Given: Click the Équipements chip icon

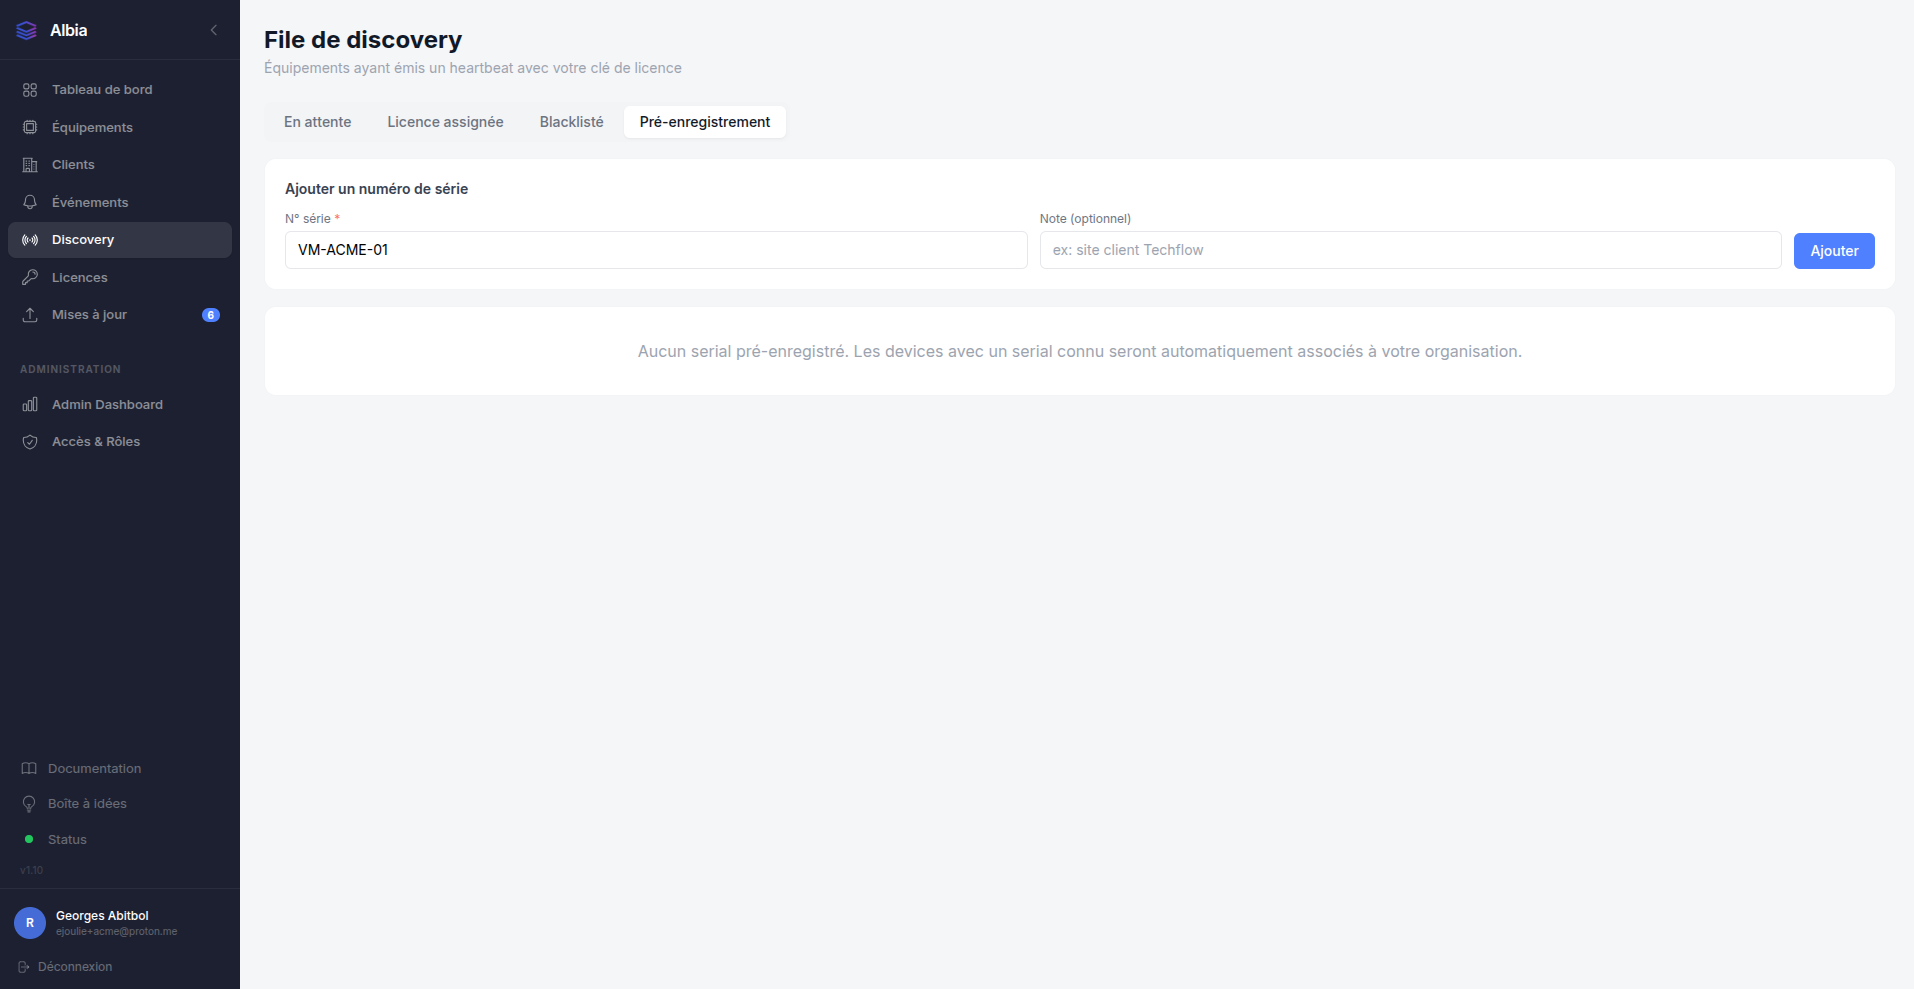Looking at the screenshot, I should point(30,127).
